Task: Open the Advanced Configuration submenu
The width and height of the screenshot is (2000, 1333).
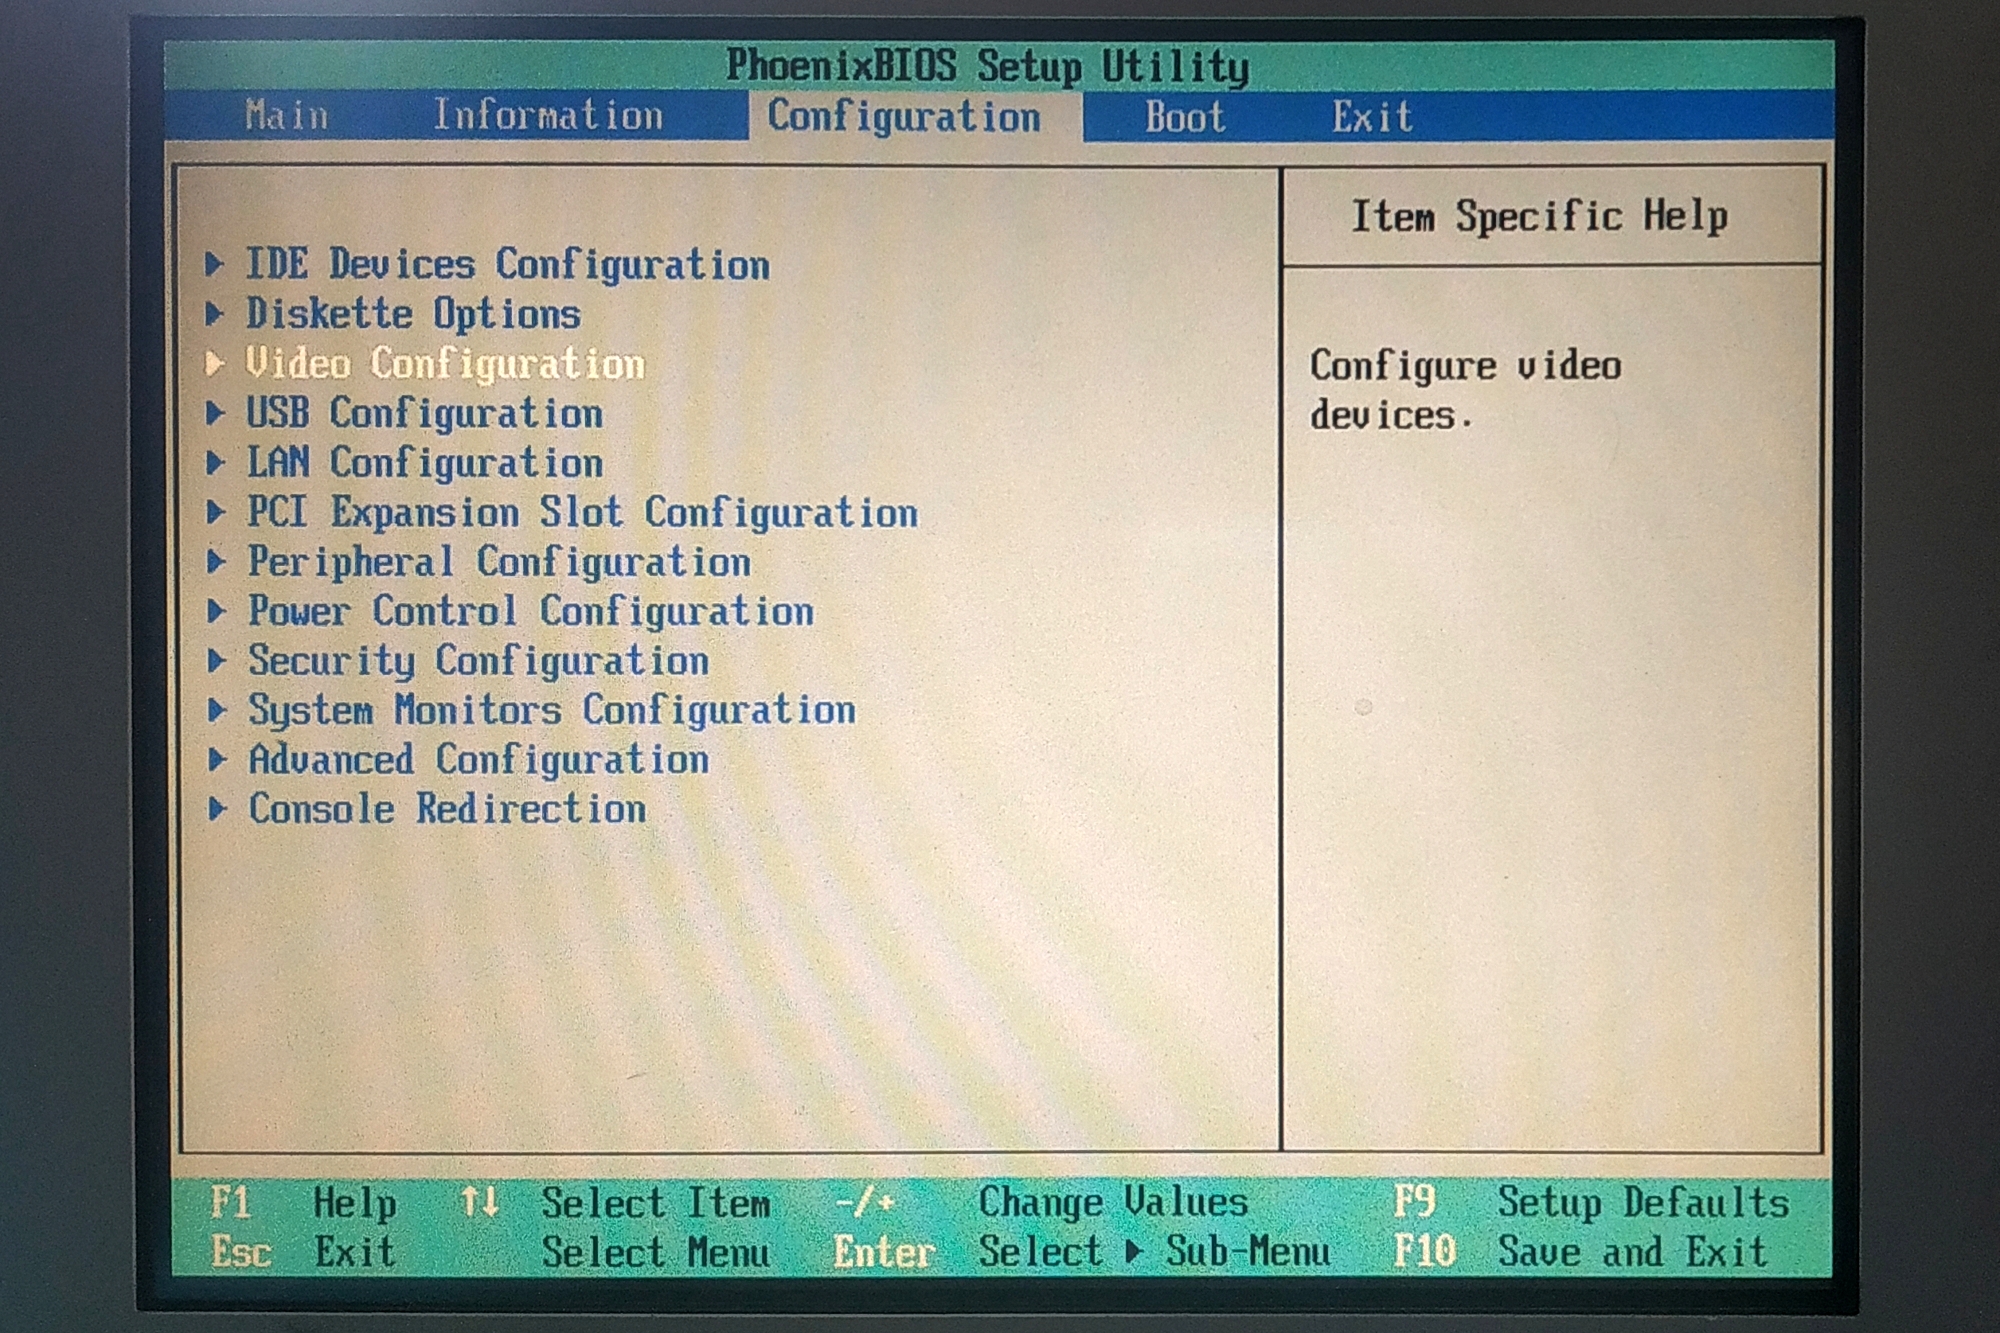Action: (x=479, y=759)
